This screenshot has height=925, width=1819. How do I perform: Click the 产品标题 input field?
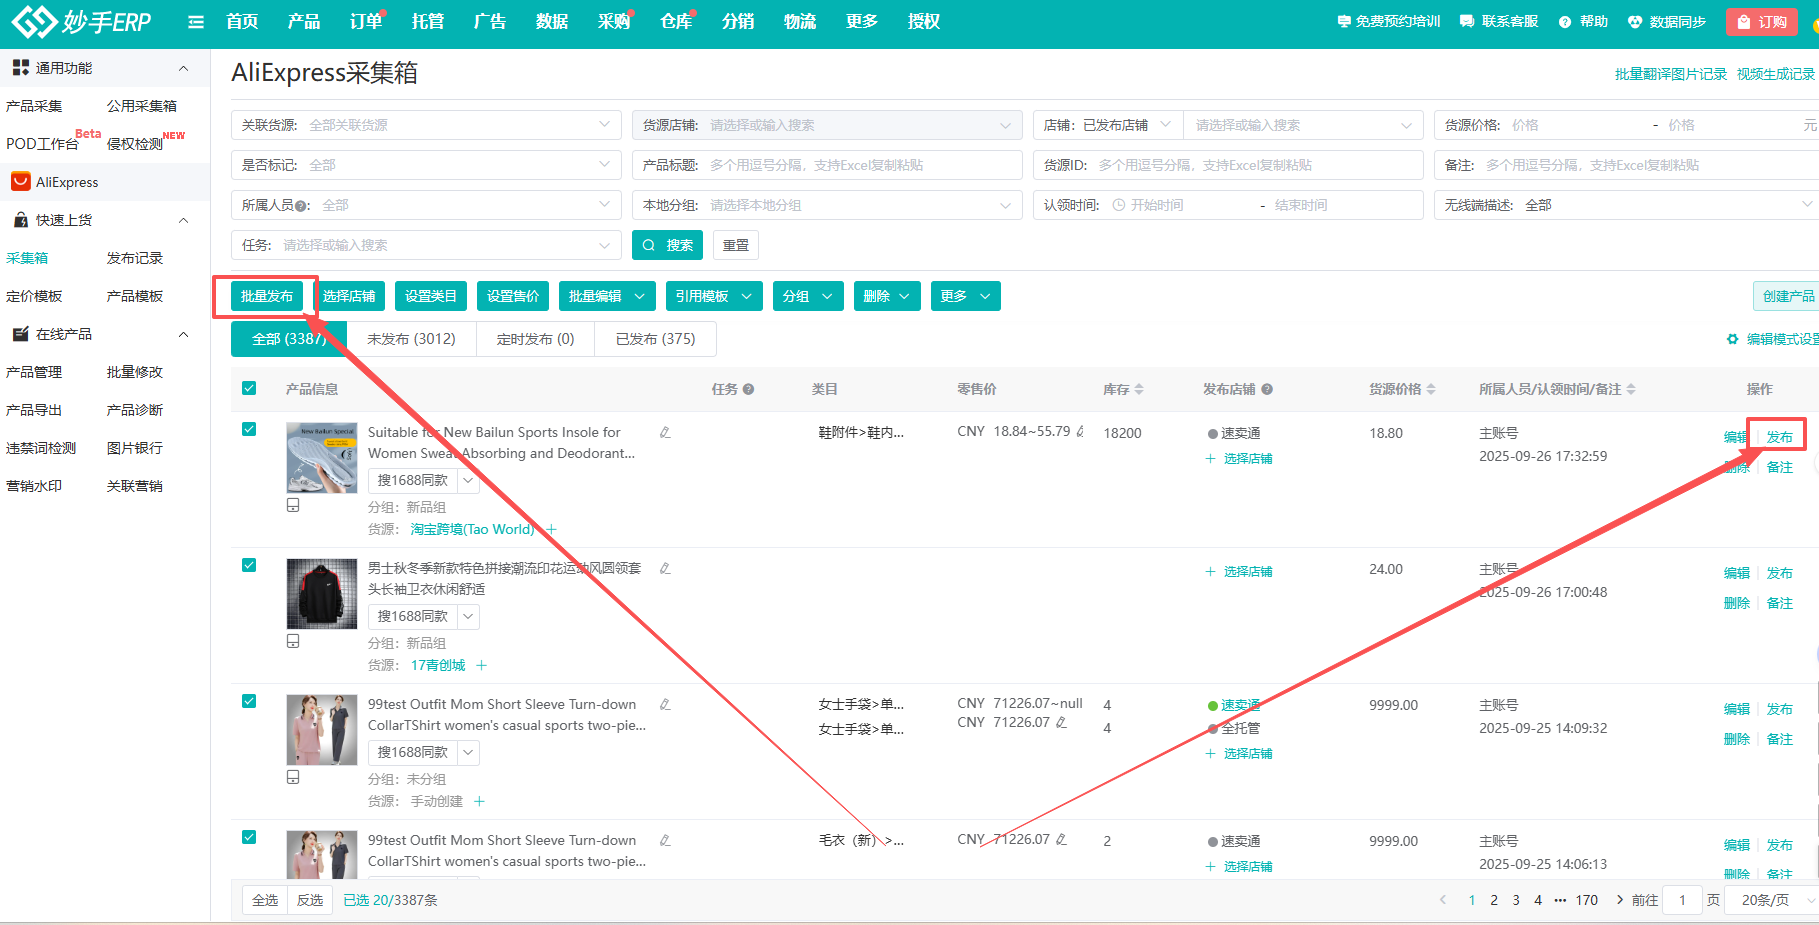click(x=860, y=165)
